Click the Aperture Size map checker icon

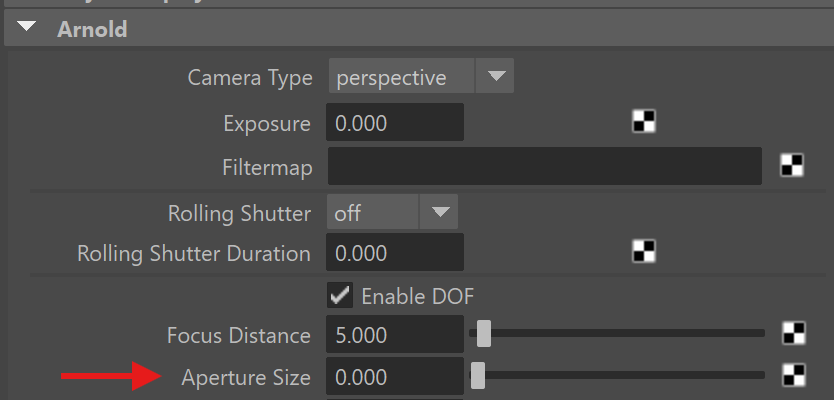793,375
